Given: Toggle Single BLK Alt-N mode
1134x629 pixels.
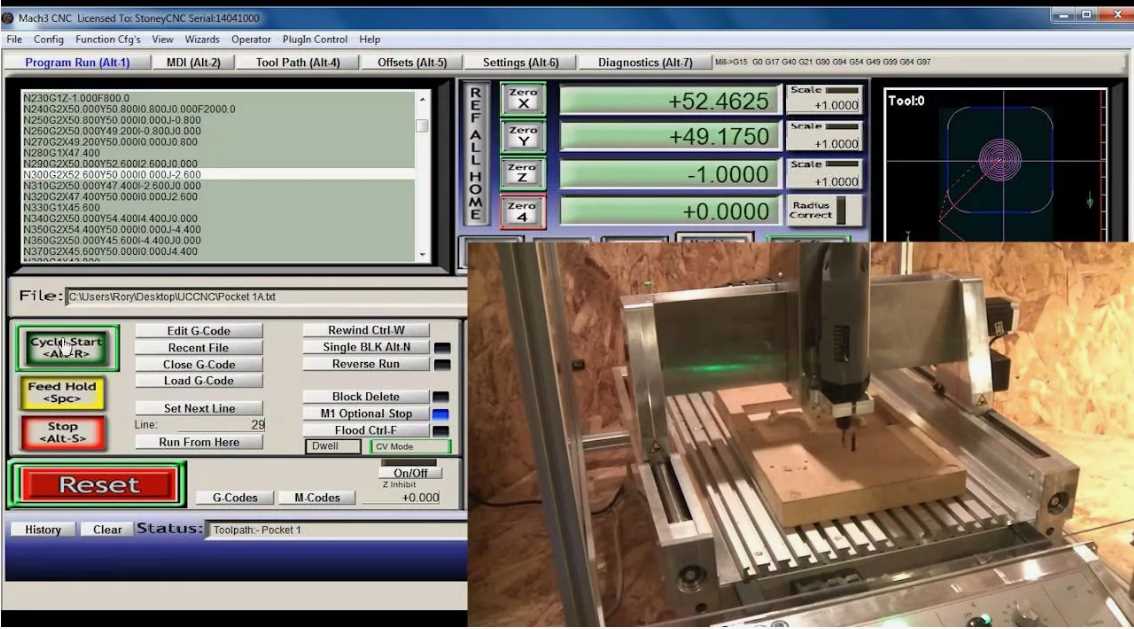Looking at the screenshot, I should pos(365,347).
